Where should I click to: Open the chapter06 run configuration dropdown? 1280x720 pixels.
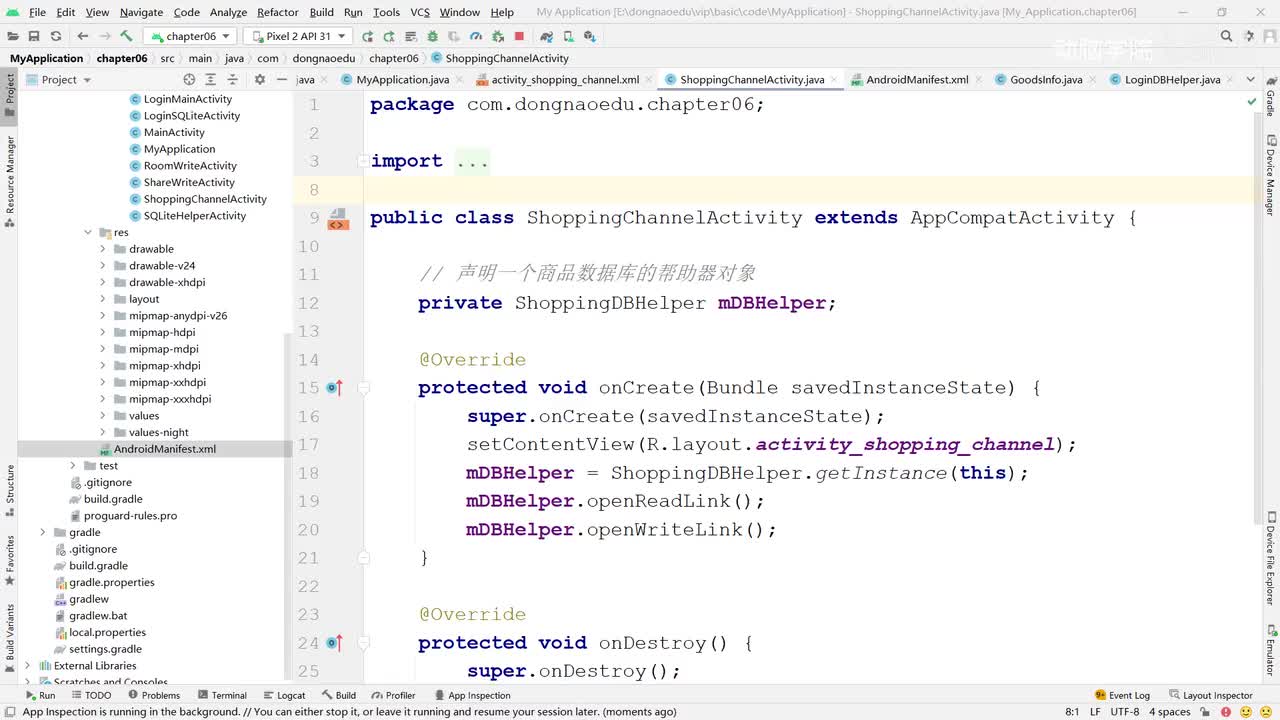point(190,36)
